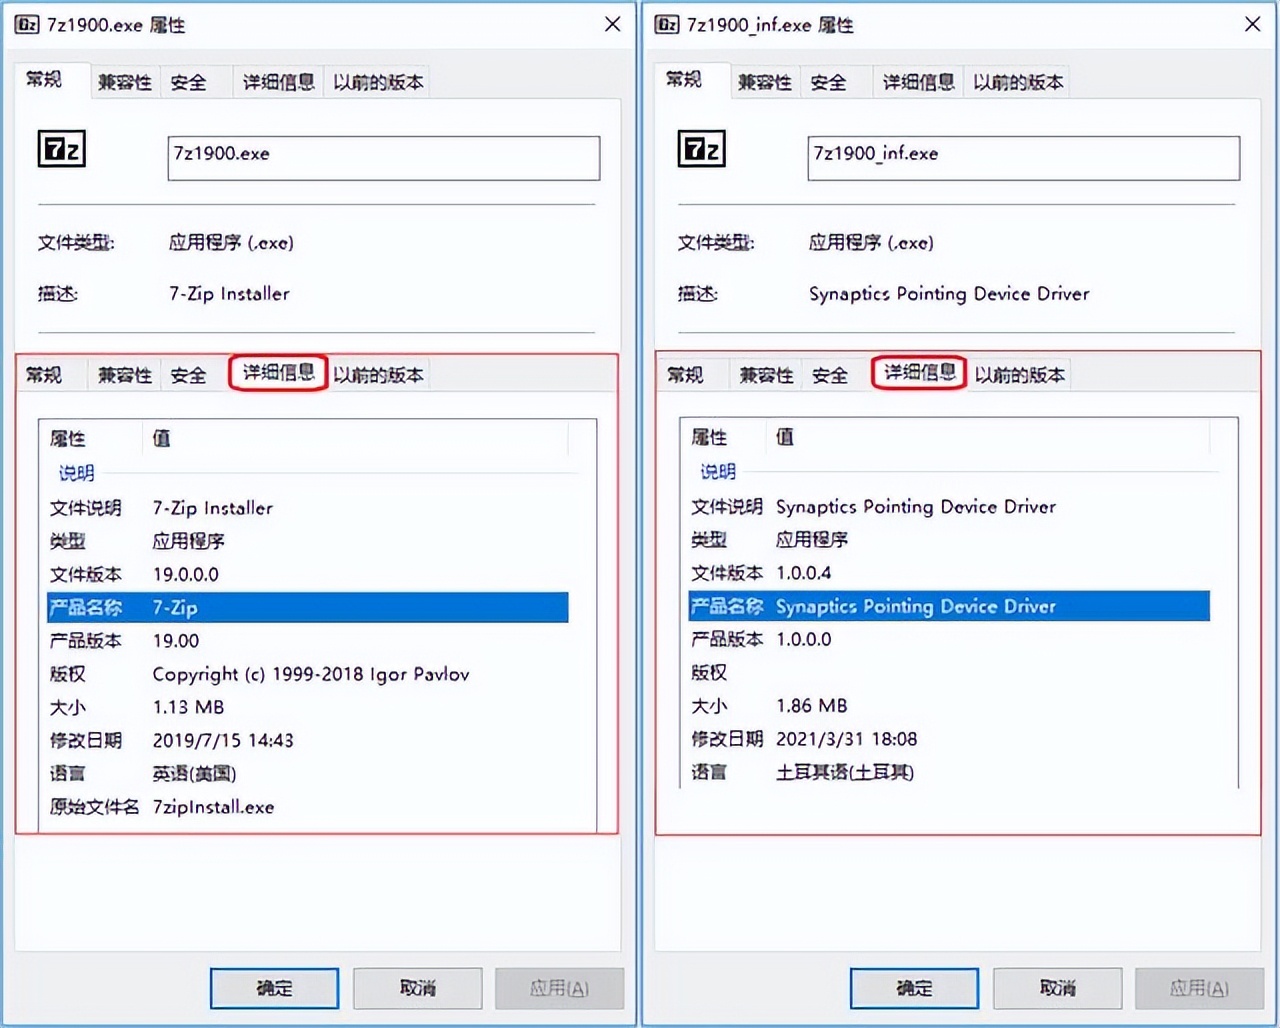Click 取消 button in the 7z1900.exe dialog
The height and width of the screenshot is (1028, 1280).
pyautogui.click(x=417, y=988)
